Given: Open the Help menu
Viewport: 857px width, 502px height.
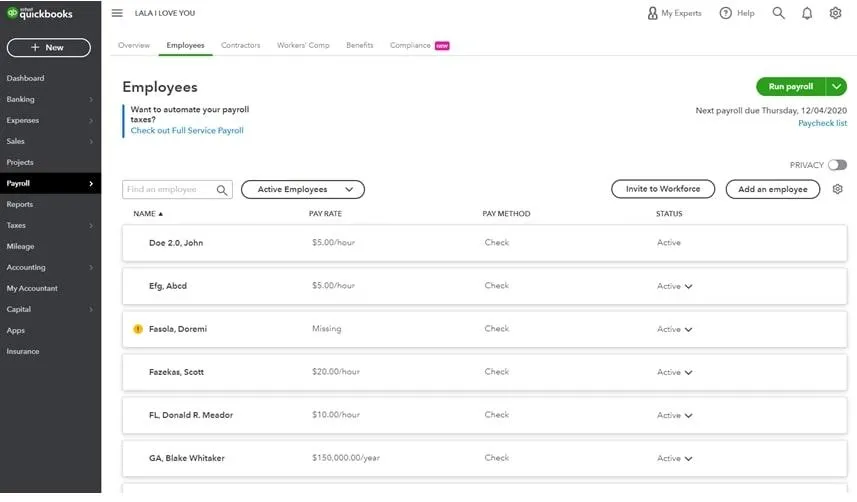Looking at the screenshot, I should [x=737, y=13].
